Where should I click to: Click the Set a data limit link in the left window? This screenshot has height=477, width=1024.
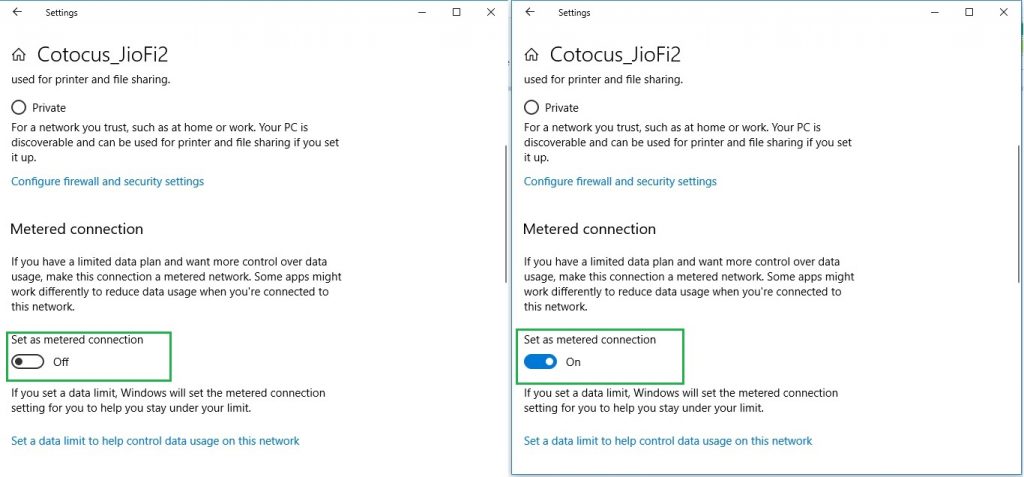(155, 441)
